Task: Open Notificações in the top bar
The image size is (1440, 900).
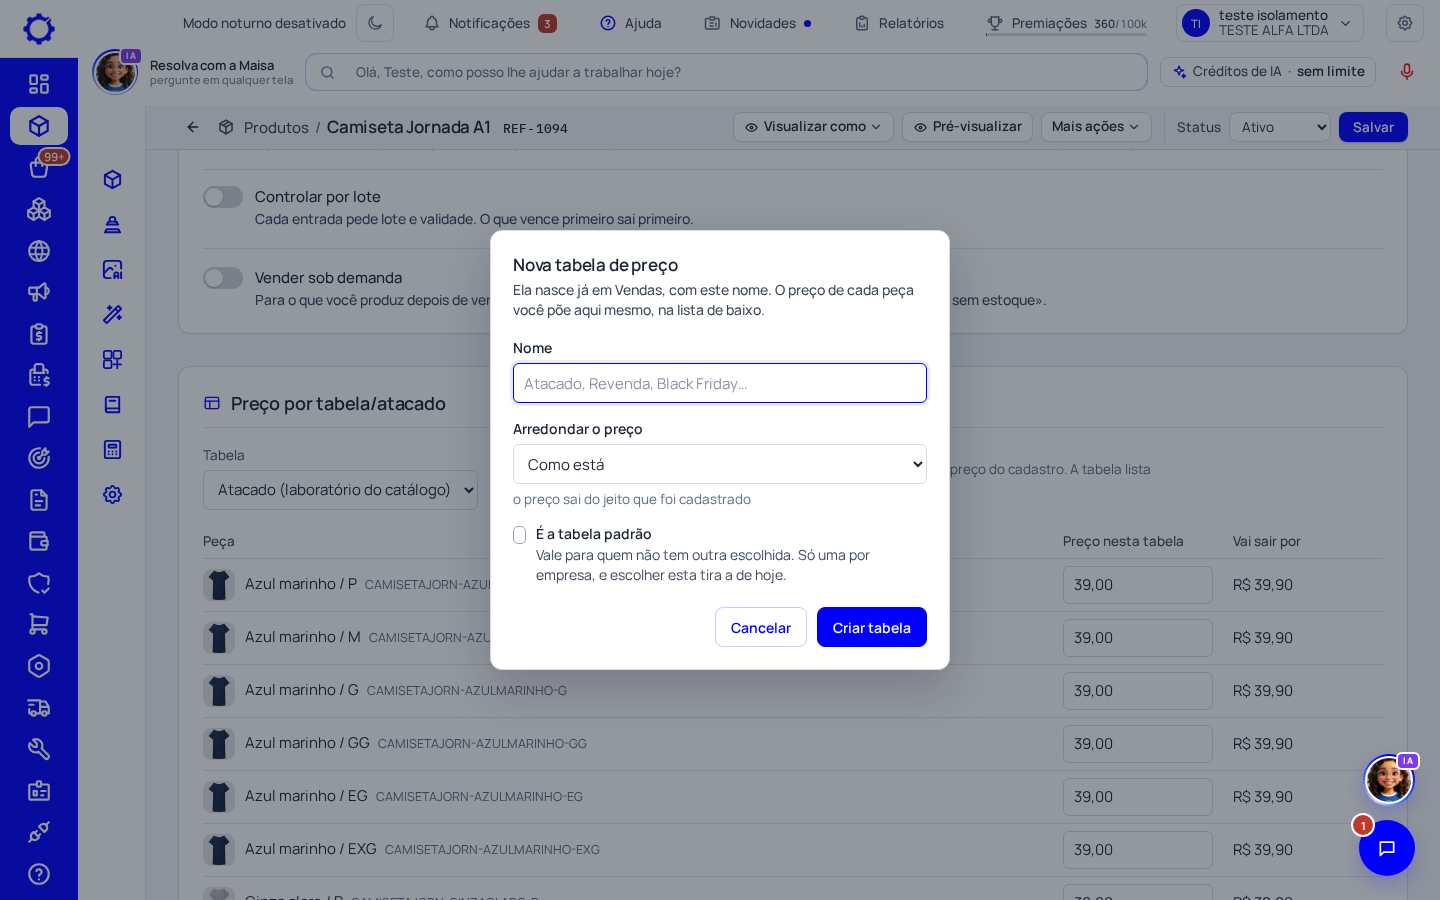Action: click(490, 23)
